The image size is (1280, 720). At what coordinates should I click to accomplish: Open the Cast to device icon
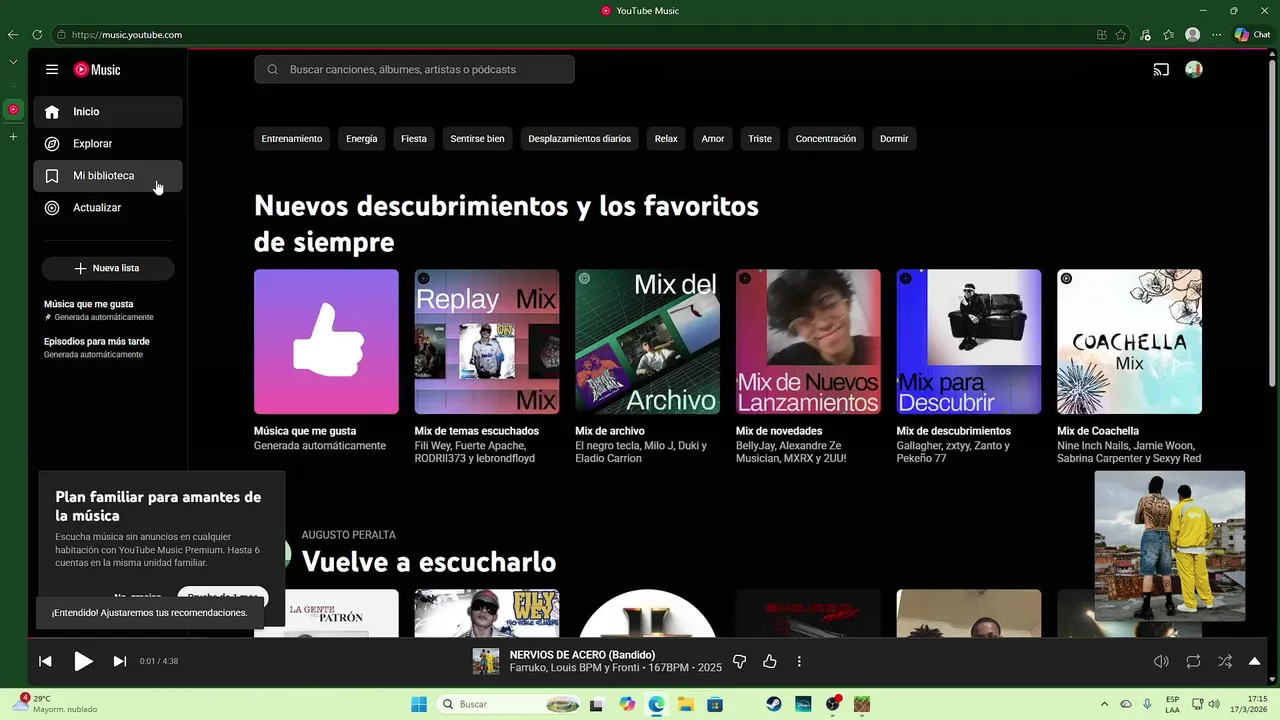pyautogui.click(x=1161, y=70)
